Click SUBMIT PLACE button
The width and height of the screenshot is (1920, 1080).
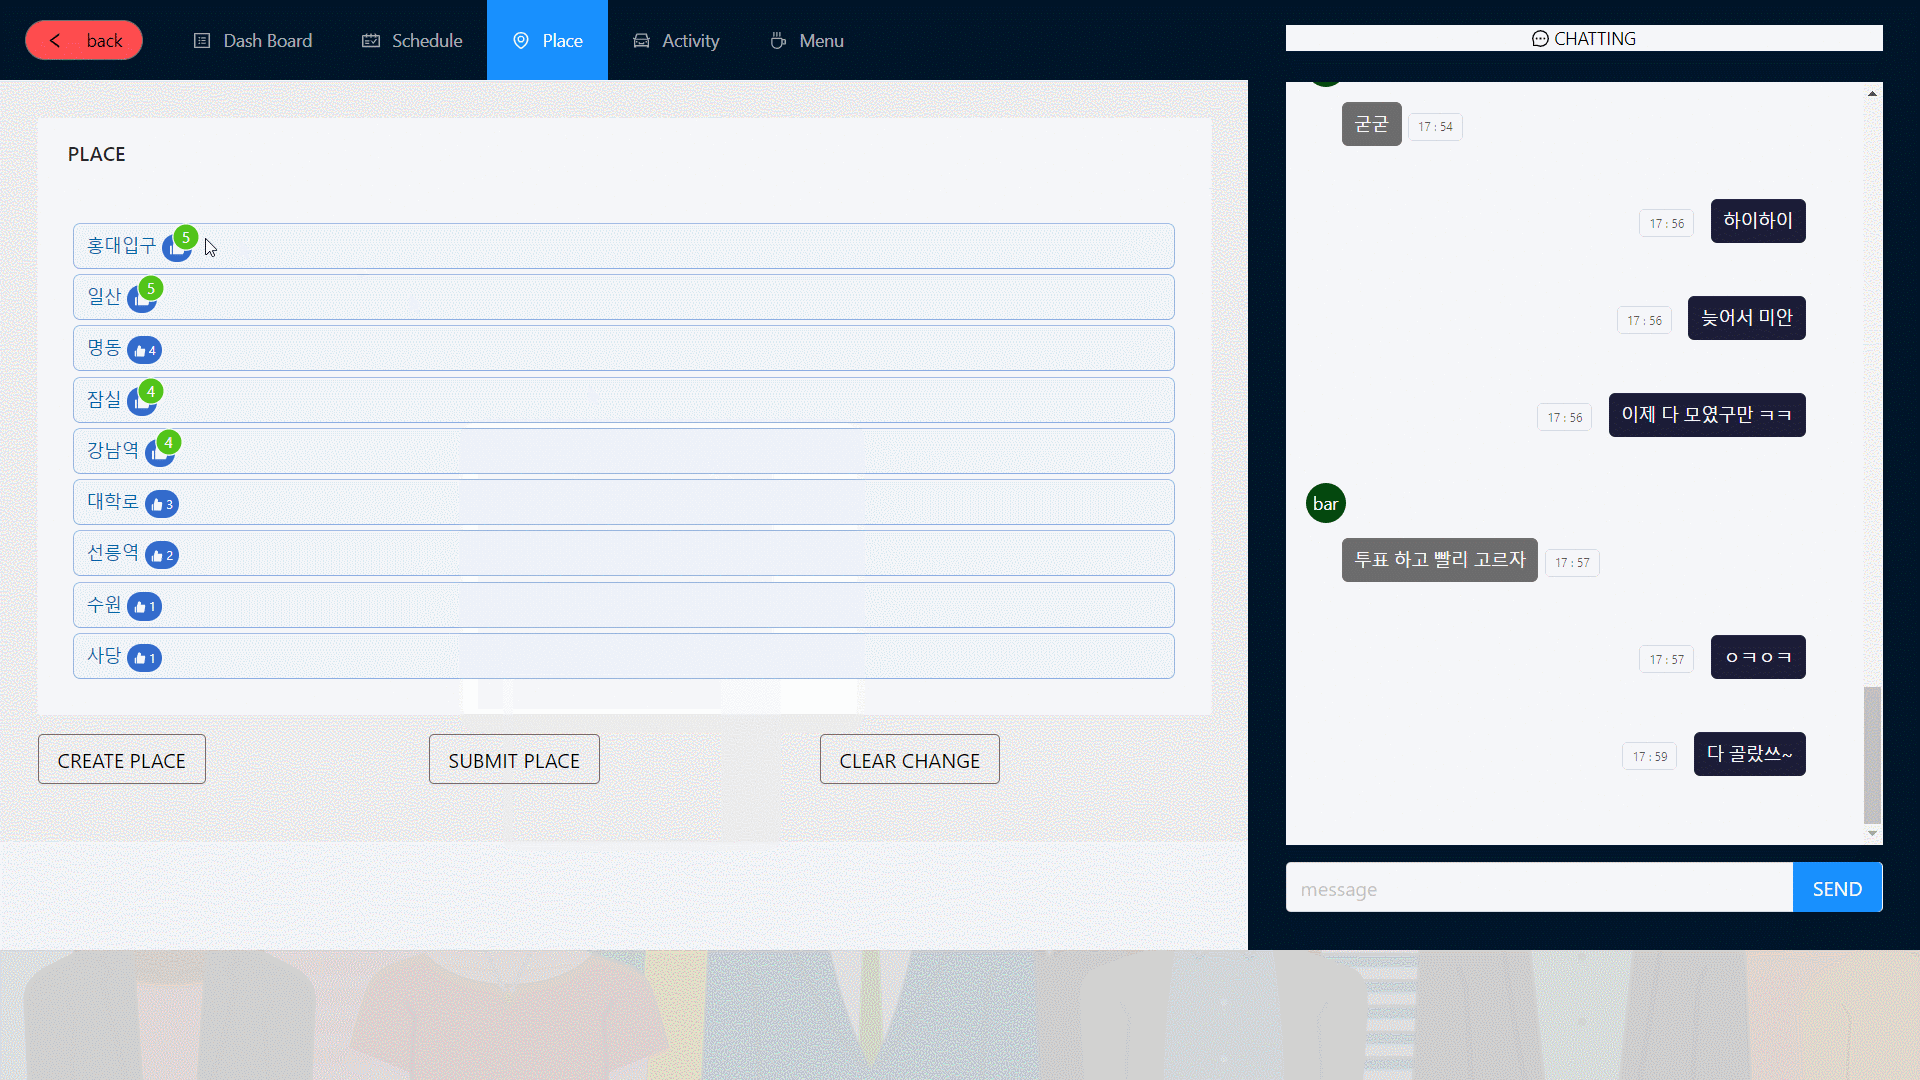[x=514, y=760]
